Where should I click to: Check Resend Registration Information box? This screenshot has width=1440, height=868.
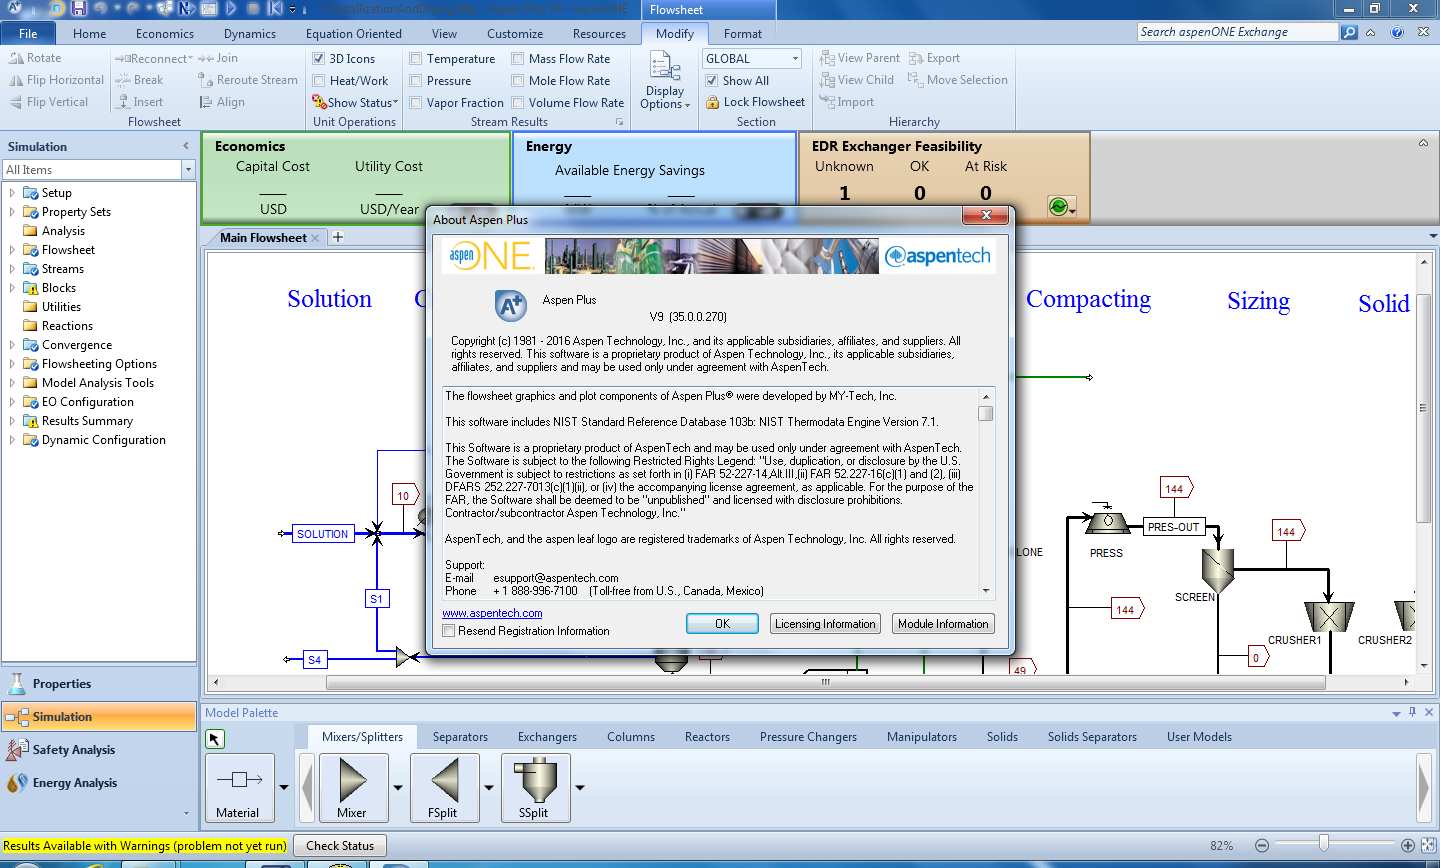(449, 631)
